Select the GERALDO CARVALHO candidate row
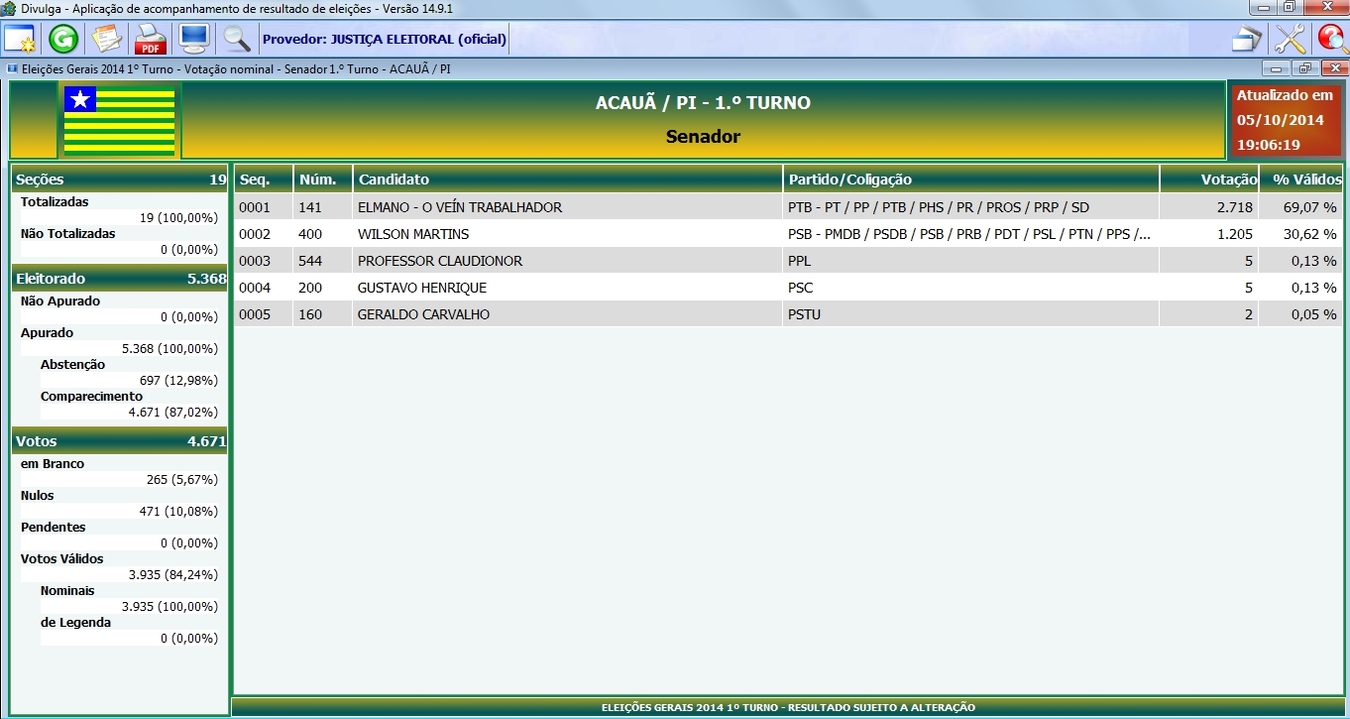1350x719 pixels. pos(788,315)
